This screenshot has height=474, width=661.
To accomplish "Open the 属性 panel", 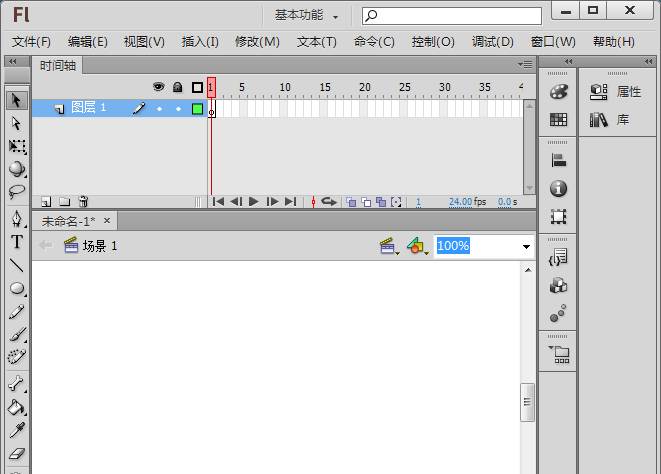I will click(616, 92).
